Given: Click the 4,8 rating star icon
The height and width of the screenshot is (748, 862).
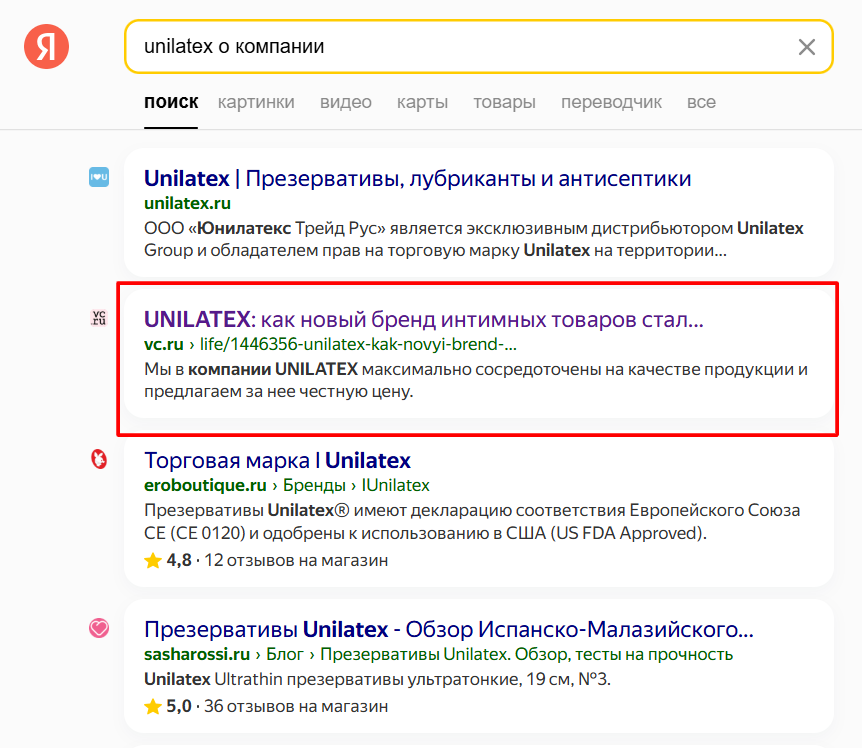Looking at the screenshot, I should [153, 561].
